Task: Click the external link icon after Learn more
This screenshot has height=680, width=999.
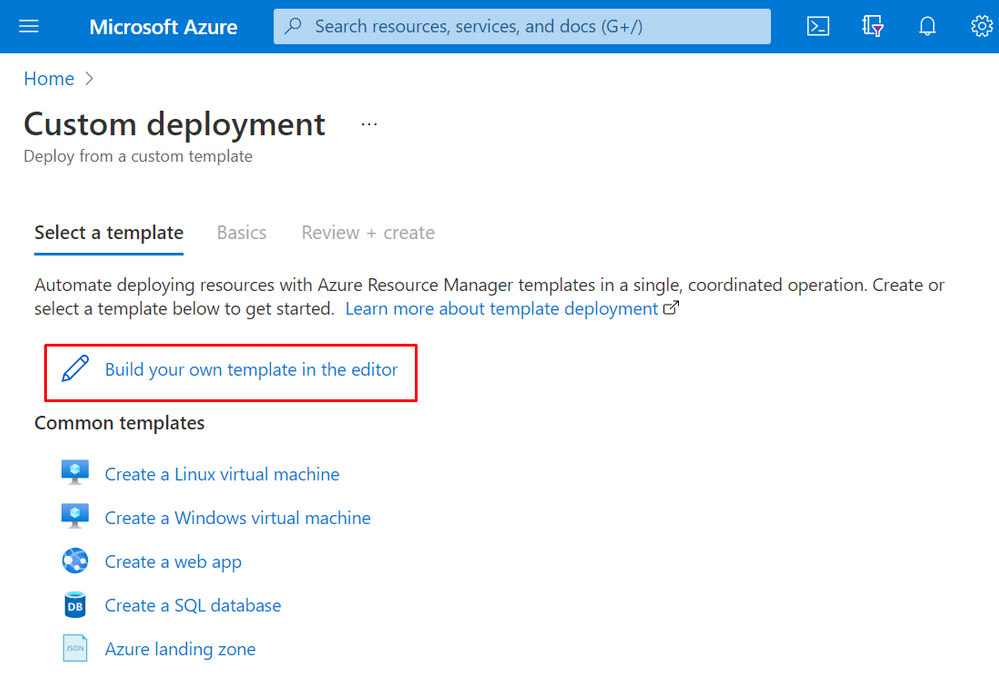Action: [x=671, y=308]
